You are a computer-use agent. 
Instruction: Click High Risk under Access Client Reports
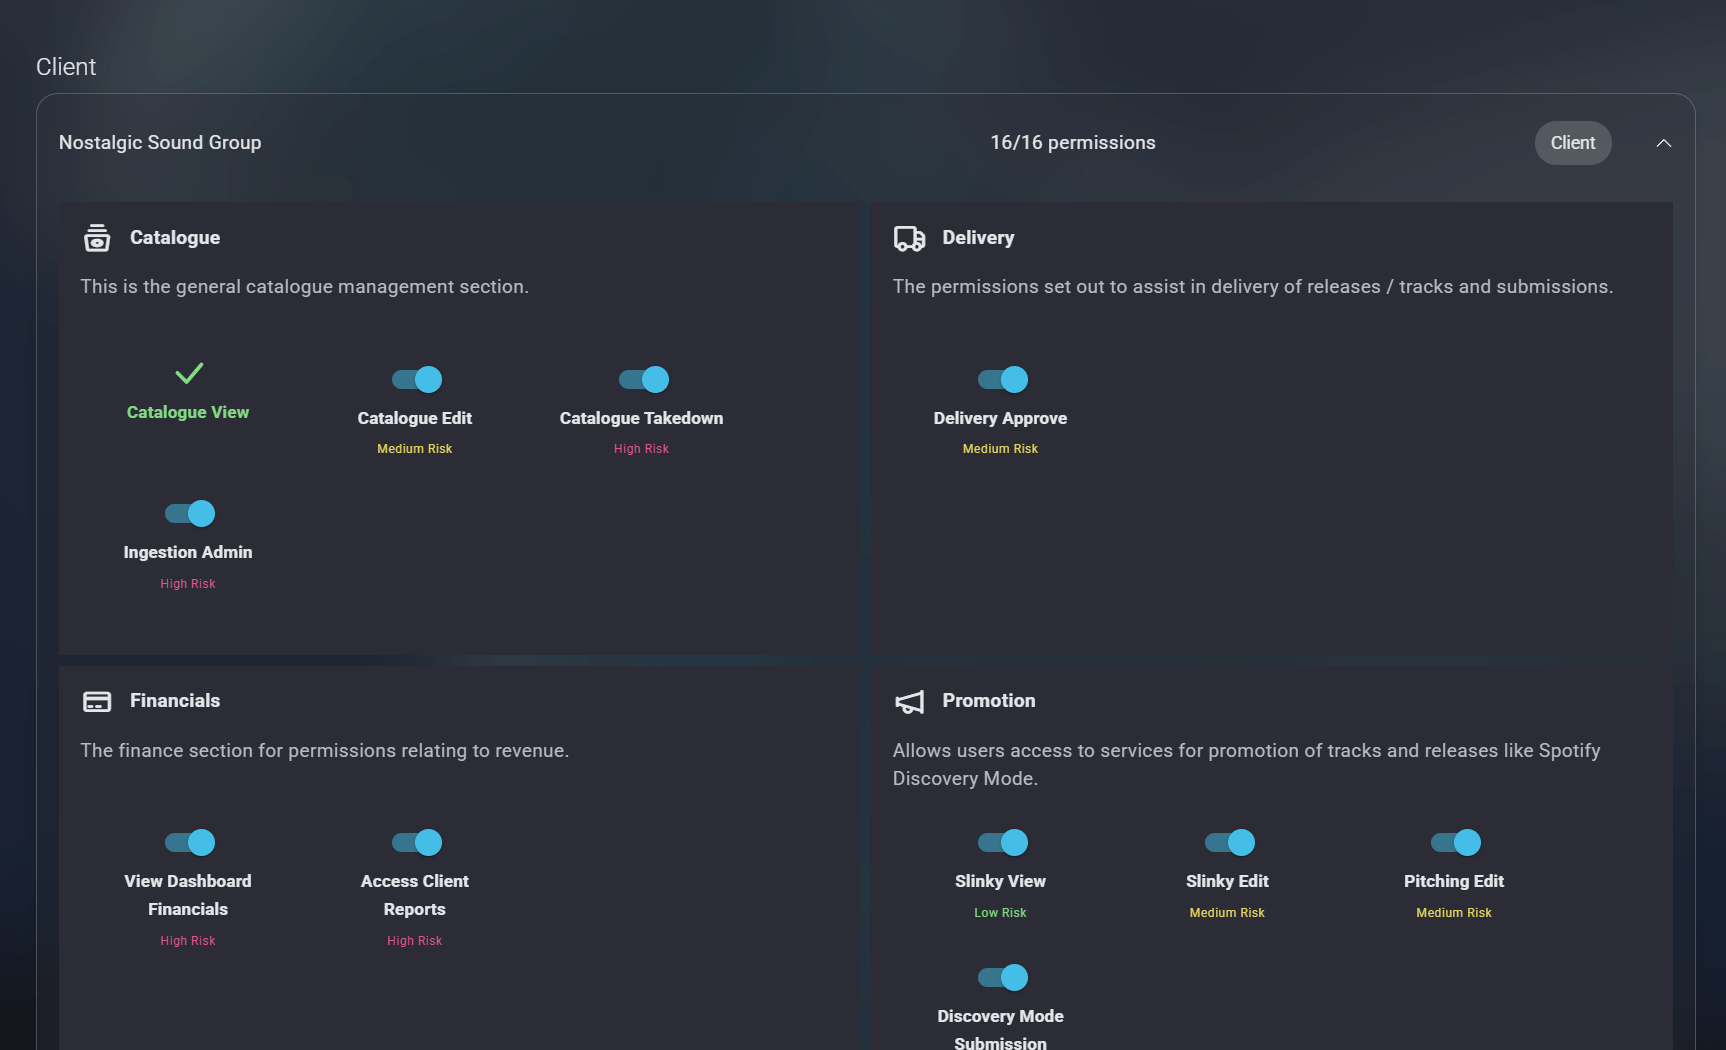pyautogui.click(x=414, y=941)
